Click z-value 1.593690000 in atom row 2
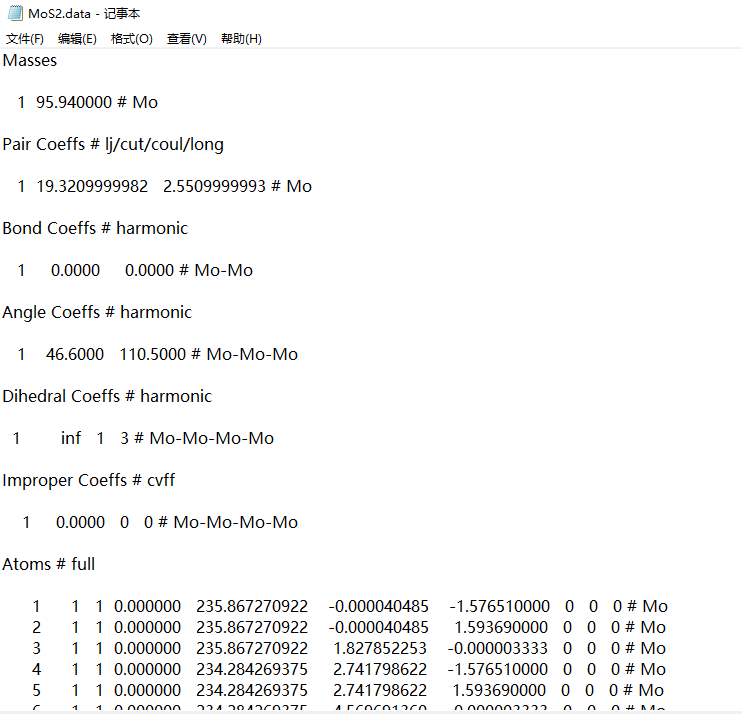The height and width of the screenshot is (714, 742). pyautogui.click(x=501, y=627)
